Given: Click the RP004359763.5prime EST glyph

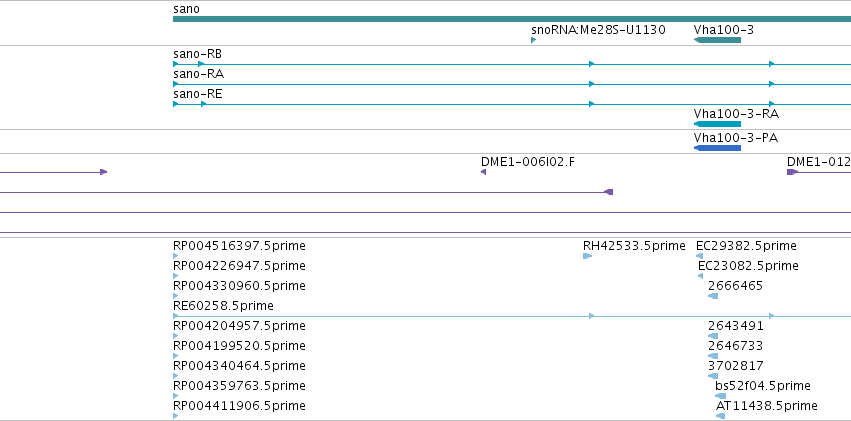Looking at the screenshot, I should tap(175, 396).
